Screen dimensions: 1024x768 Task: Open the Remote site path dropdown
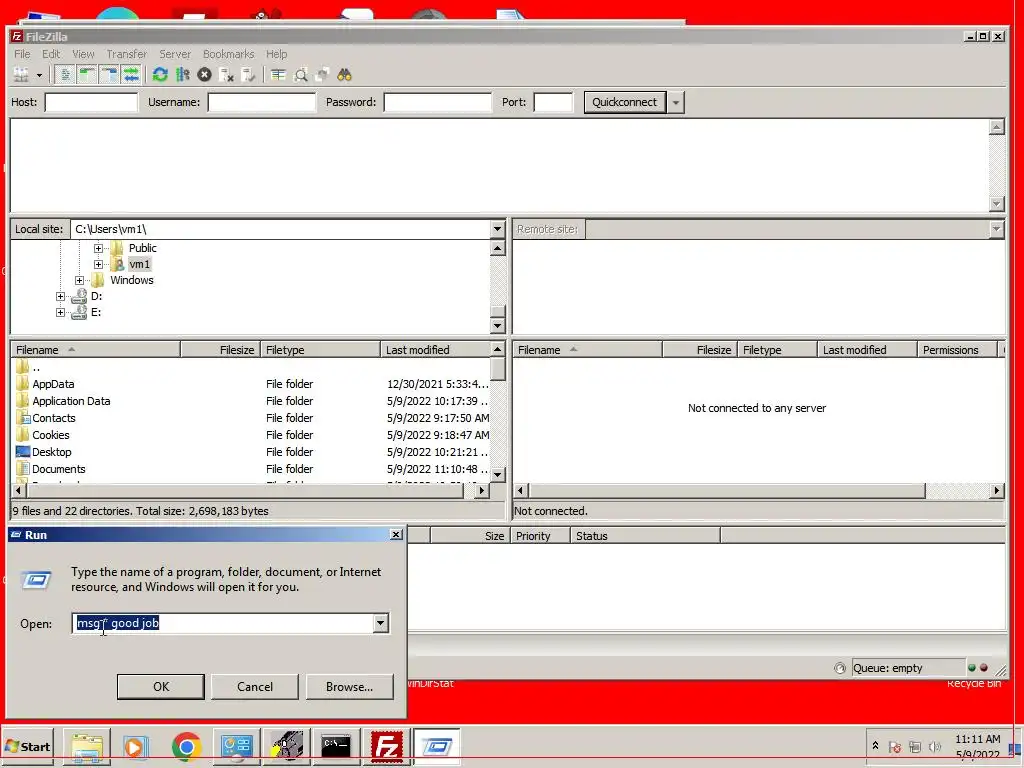tap(997, 229)
